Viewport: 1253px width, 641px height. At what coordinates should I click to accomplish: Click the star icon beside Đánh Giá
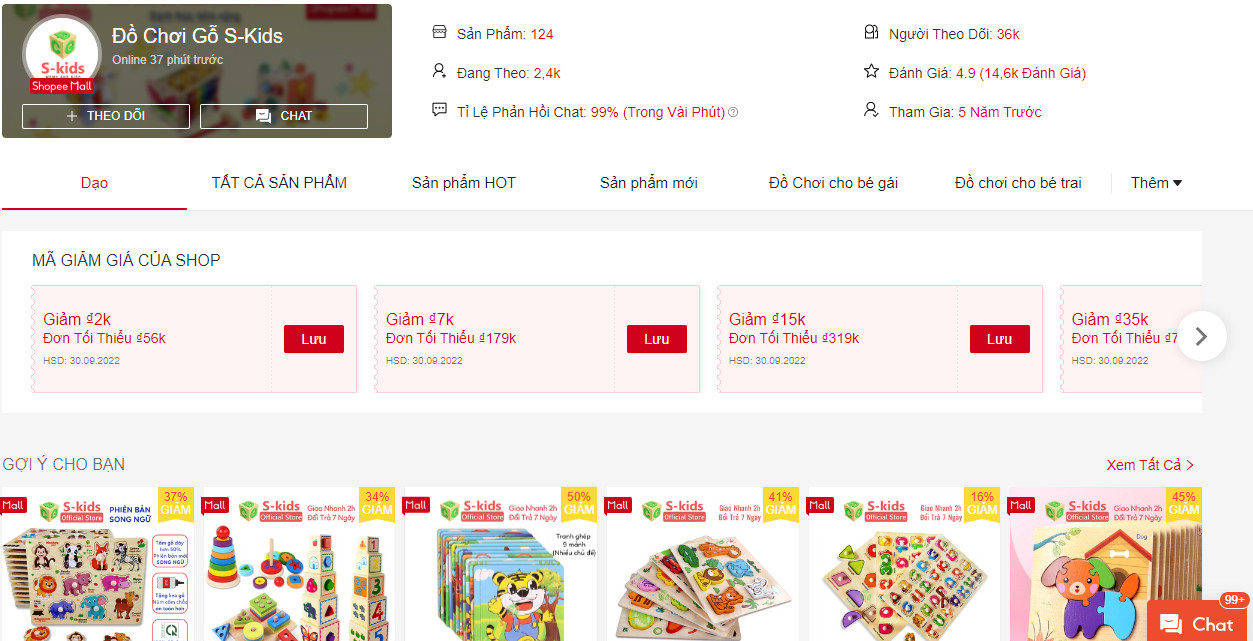tap(871, 72)
